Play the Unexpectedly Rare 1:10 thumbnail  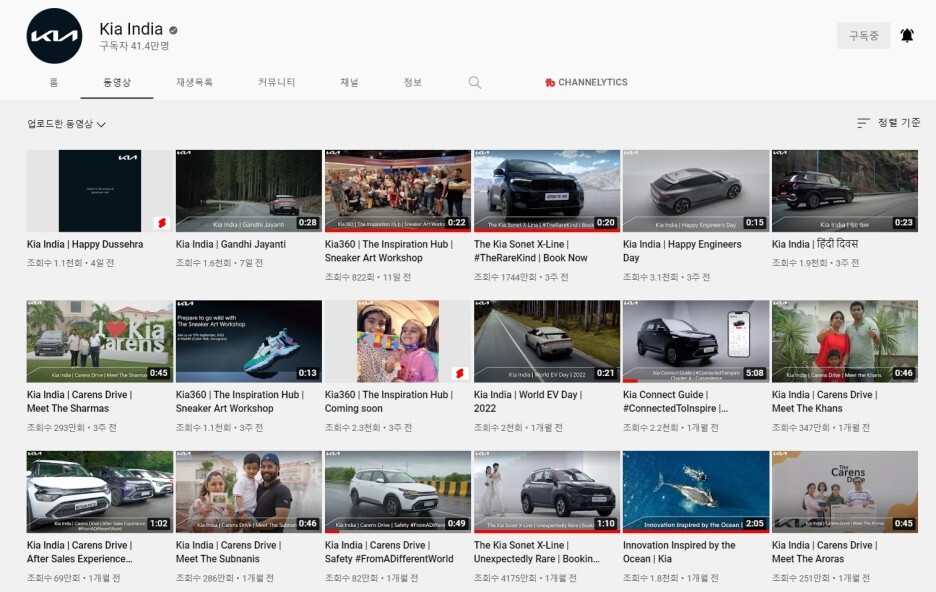pyautogui.click(x=547, y=492)
